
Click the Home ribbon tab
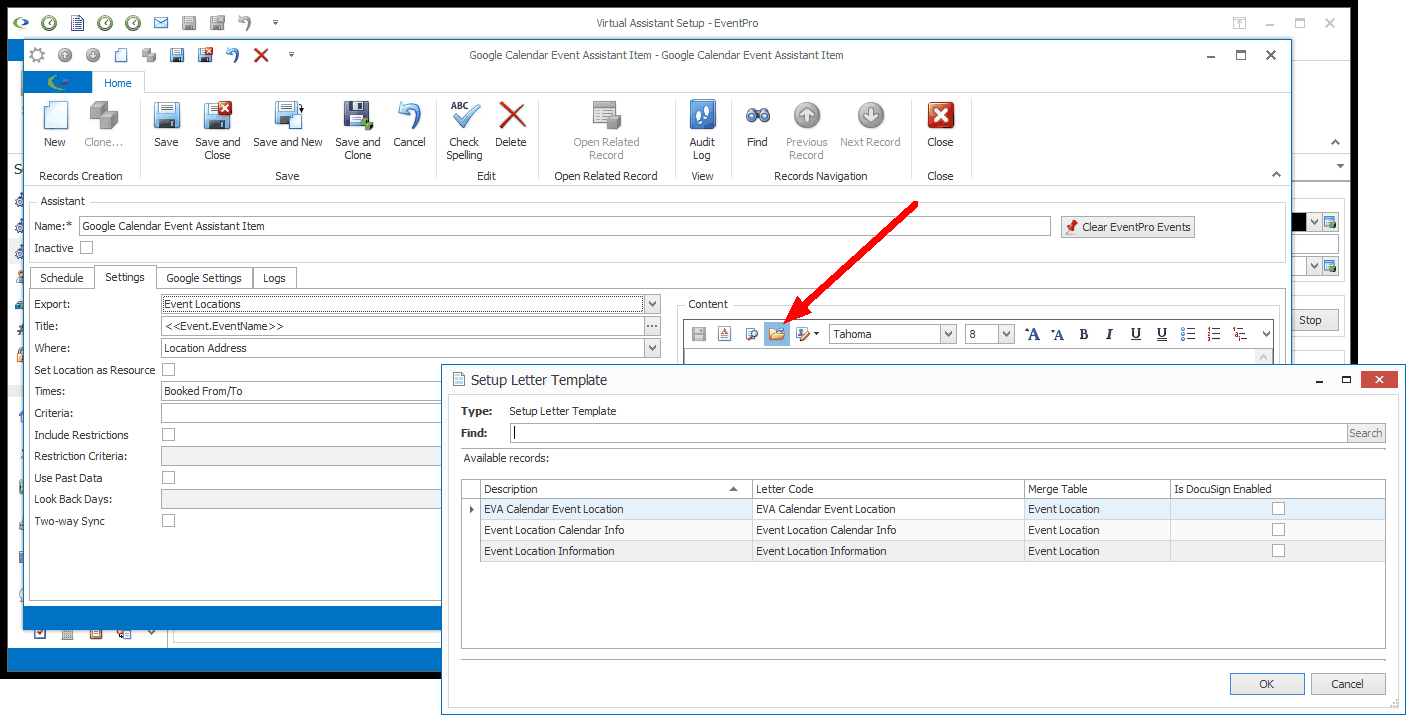click(118, 83)
